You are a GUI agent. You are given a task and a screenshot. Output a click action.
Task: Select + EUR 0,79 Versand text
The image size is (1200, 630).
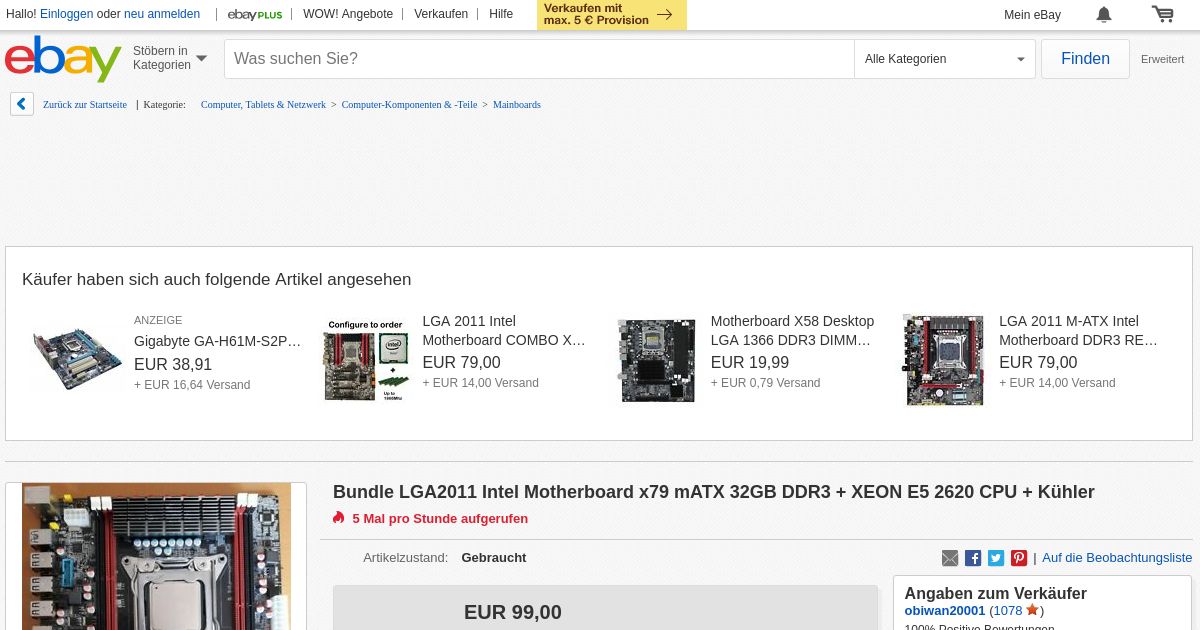coord(766,383)
